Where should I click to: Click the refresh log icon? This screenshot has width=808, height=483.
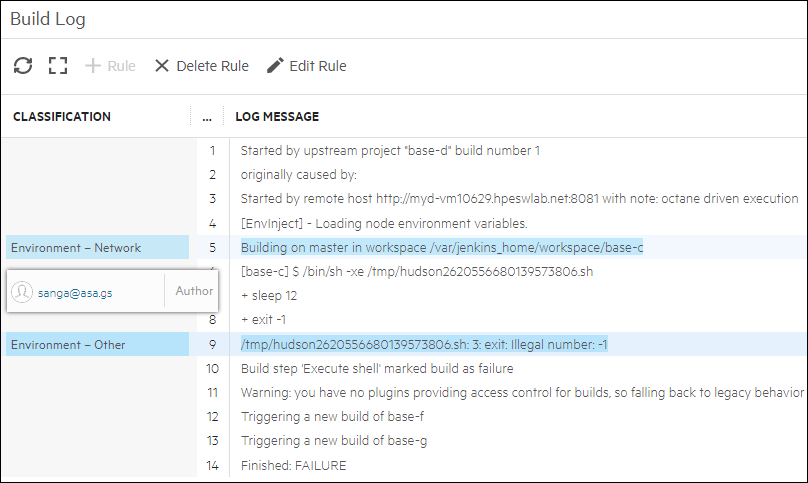coord(23,66)
